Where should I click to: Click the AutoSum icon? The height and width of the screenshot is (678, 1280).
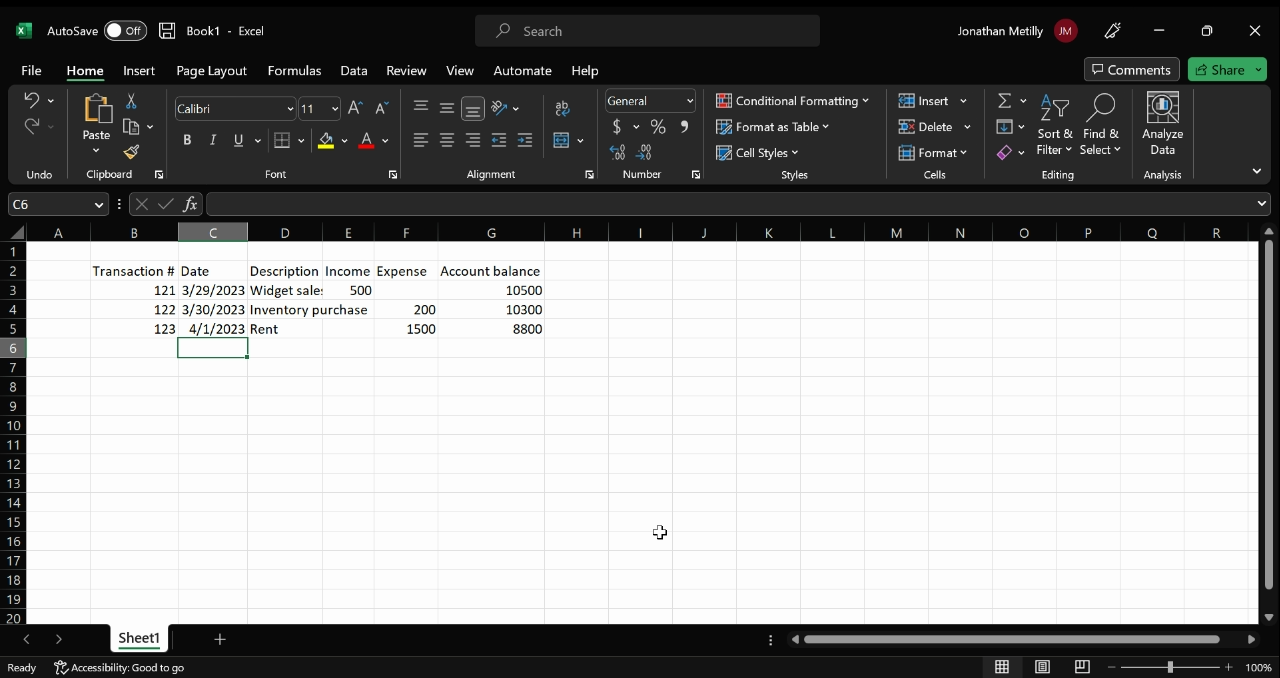[1003, 100]
